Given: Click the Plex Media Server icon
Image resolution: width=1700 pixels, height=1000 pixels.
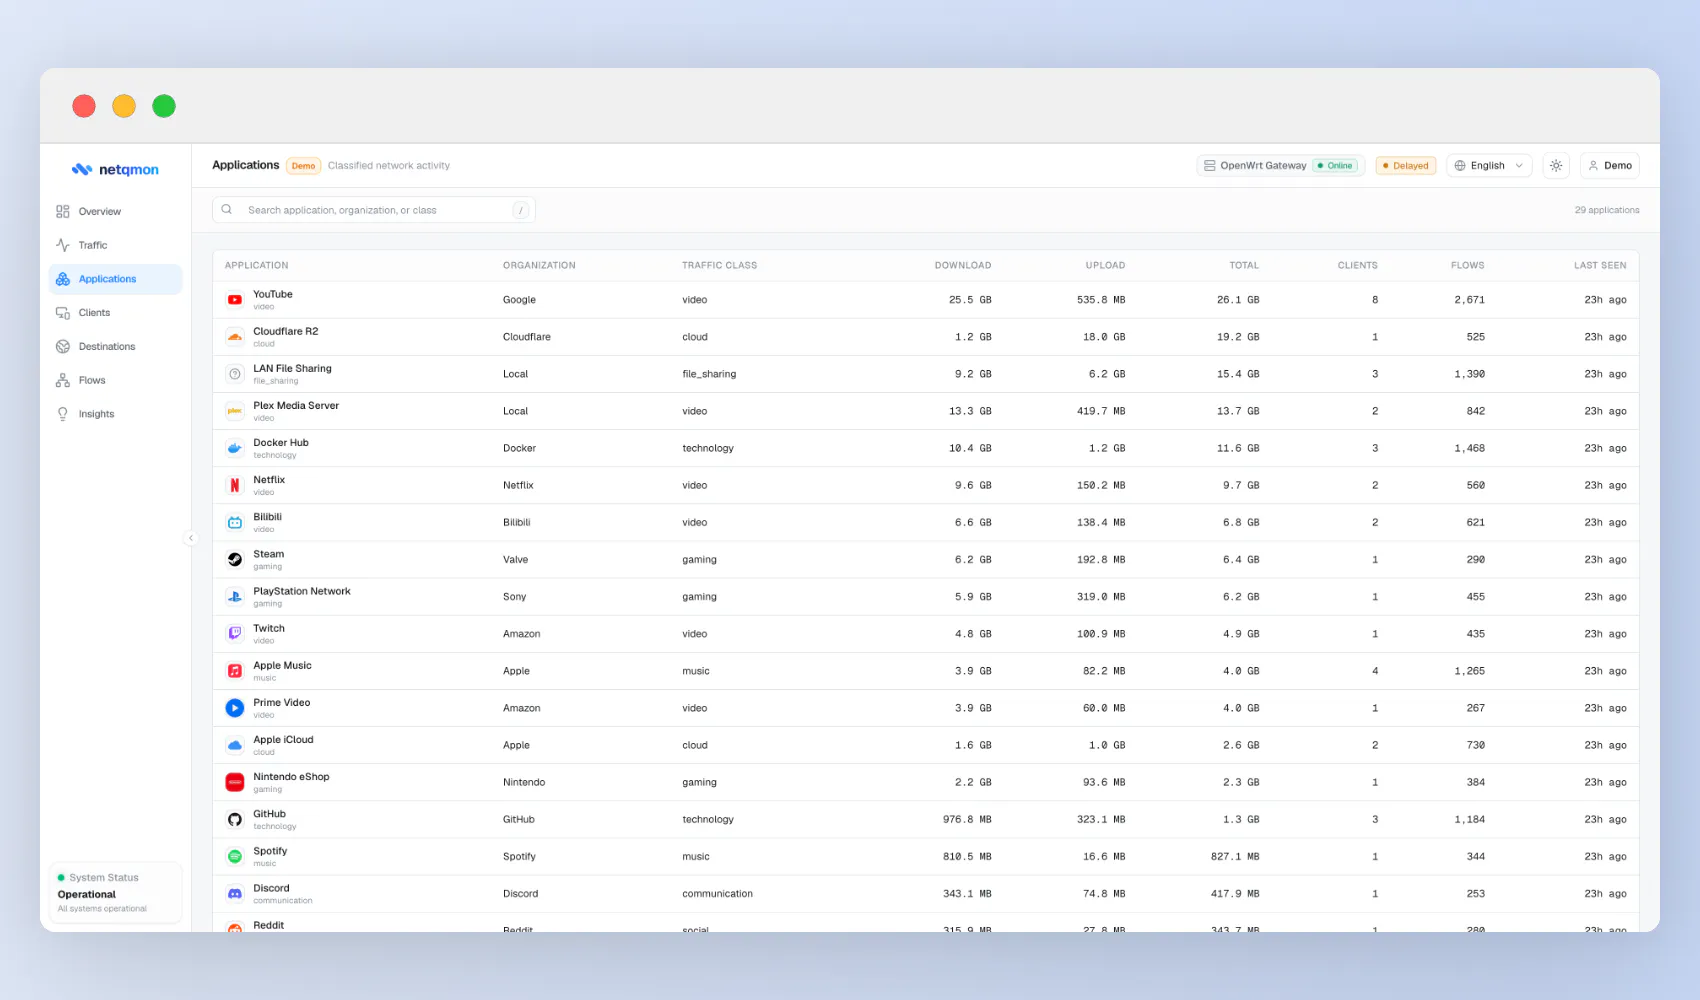Looking at the screenshot, I should 235,411.
